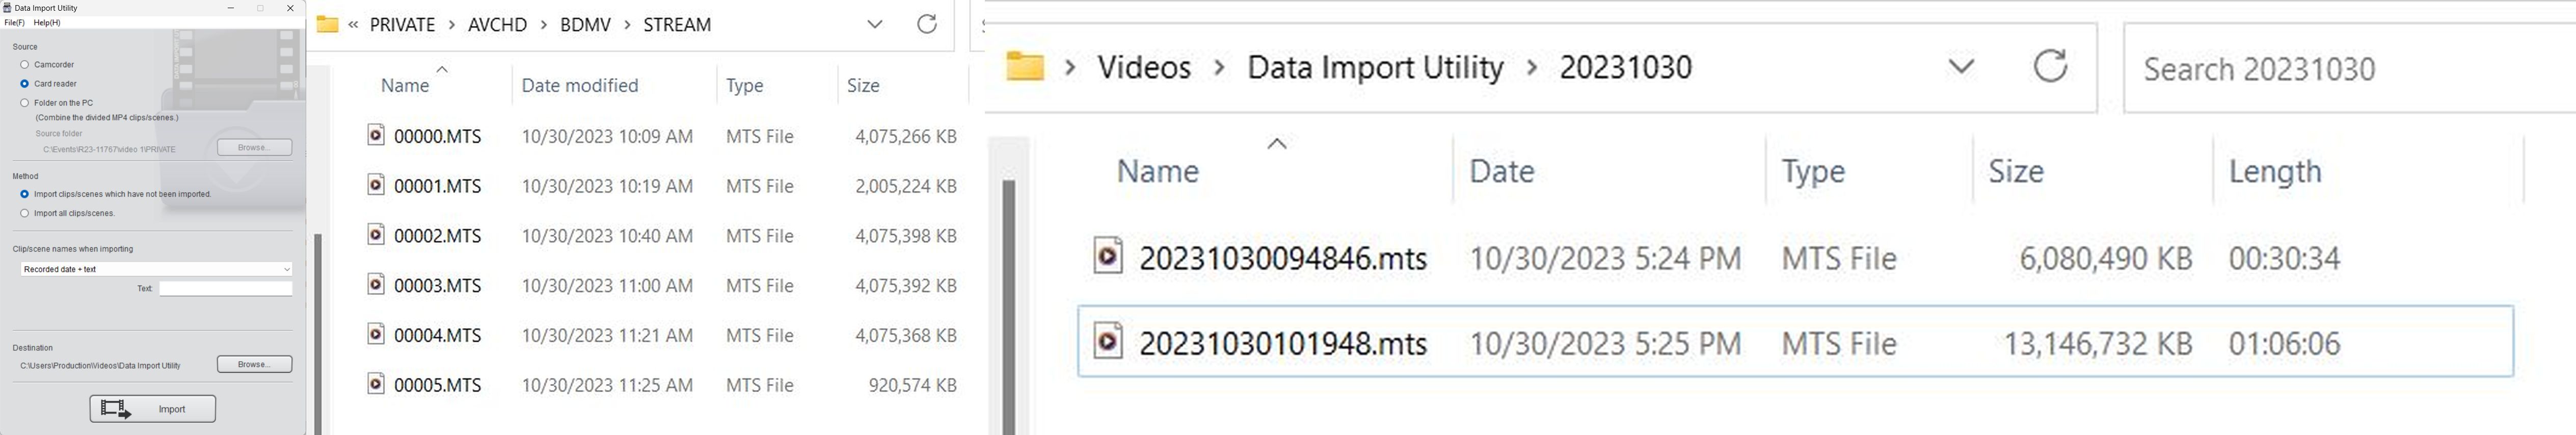Click the Text input field for clip names
Screen dimensions: 2576x435
pos(225,289)
